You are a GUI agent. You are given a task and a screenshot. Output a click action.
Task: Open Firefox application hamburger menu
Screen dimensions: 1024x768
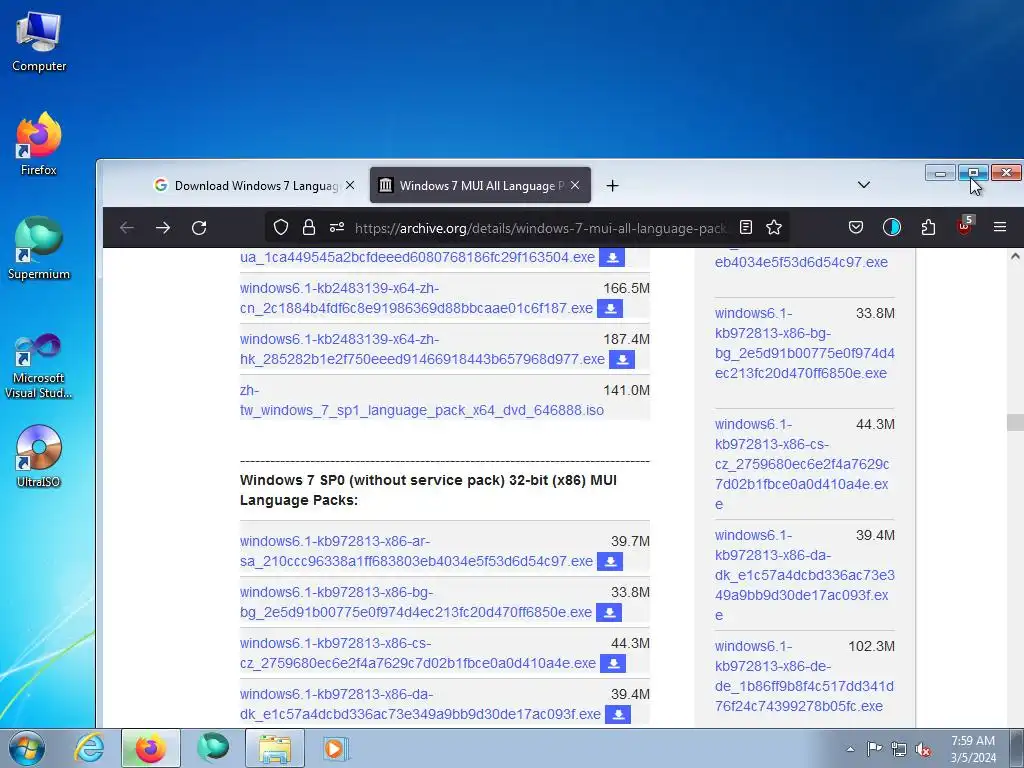(1000, 227)
